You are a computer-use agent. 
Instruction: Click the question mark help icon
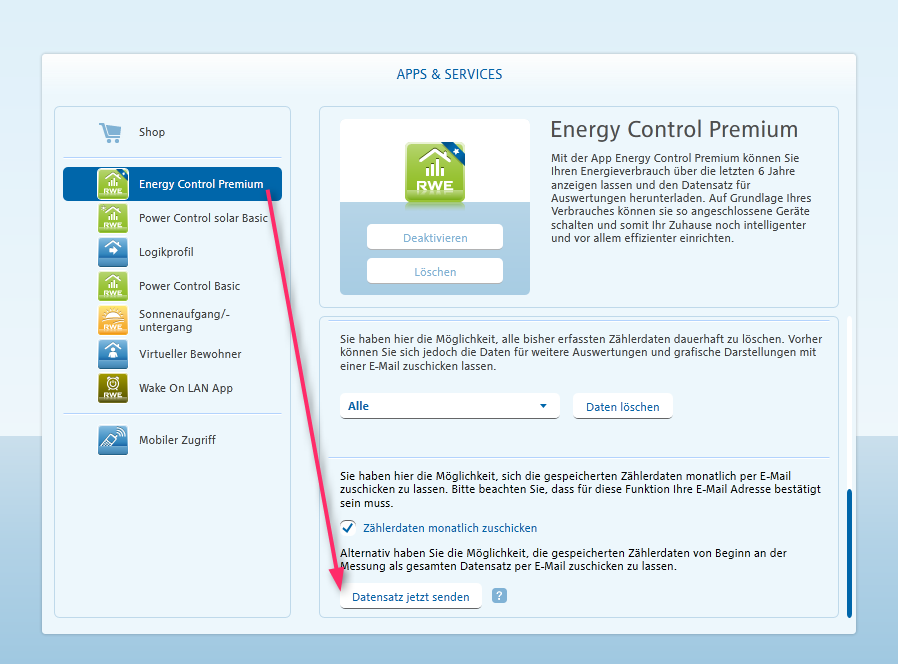(499, 596)
